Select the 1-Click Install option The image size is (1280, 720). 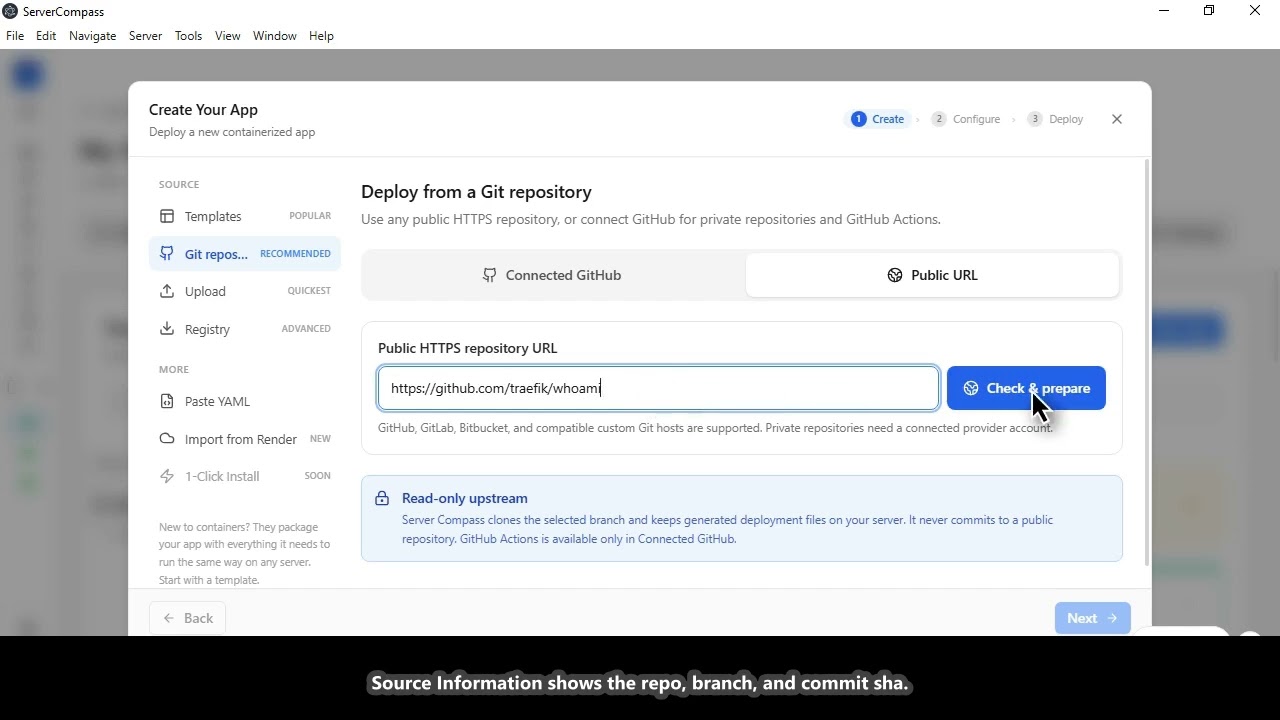[x=245, y=476]
